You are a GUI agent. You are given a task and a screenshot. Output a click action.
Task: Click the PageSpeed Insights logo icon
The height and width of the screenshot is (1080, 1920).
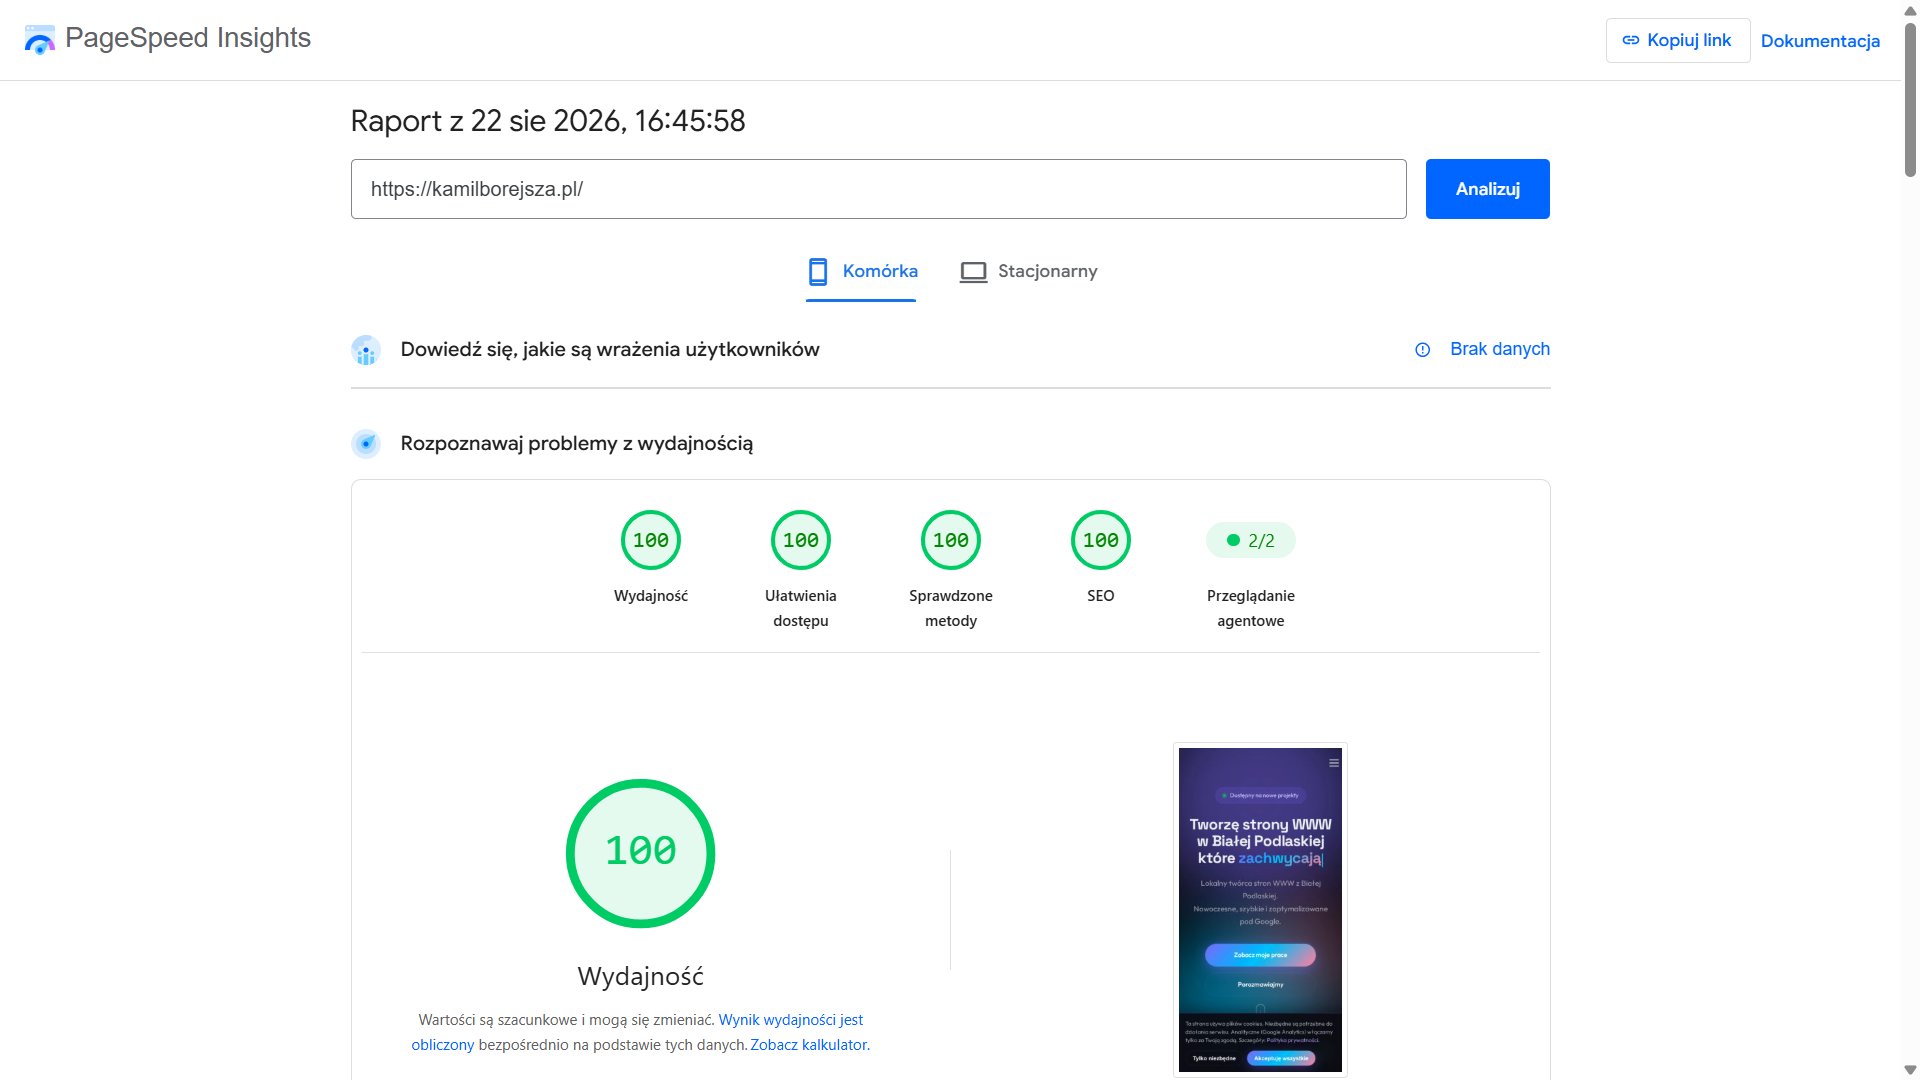40,40
